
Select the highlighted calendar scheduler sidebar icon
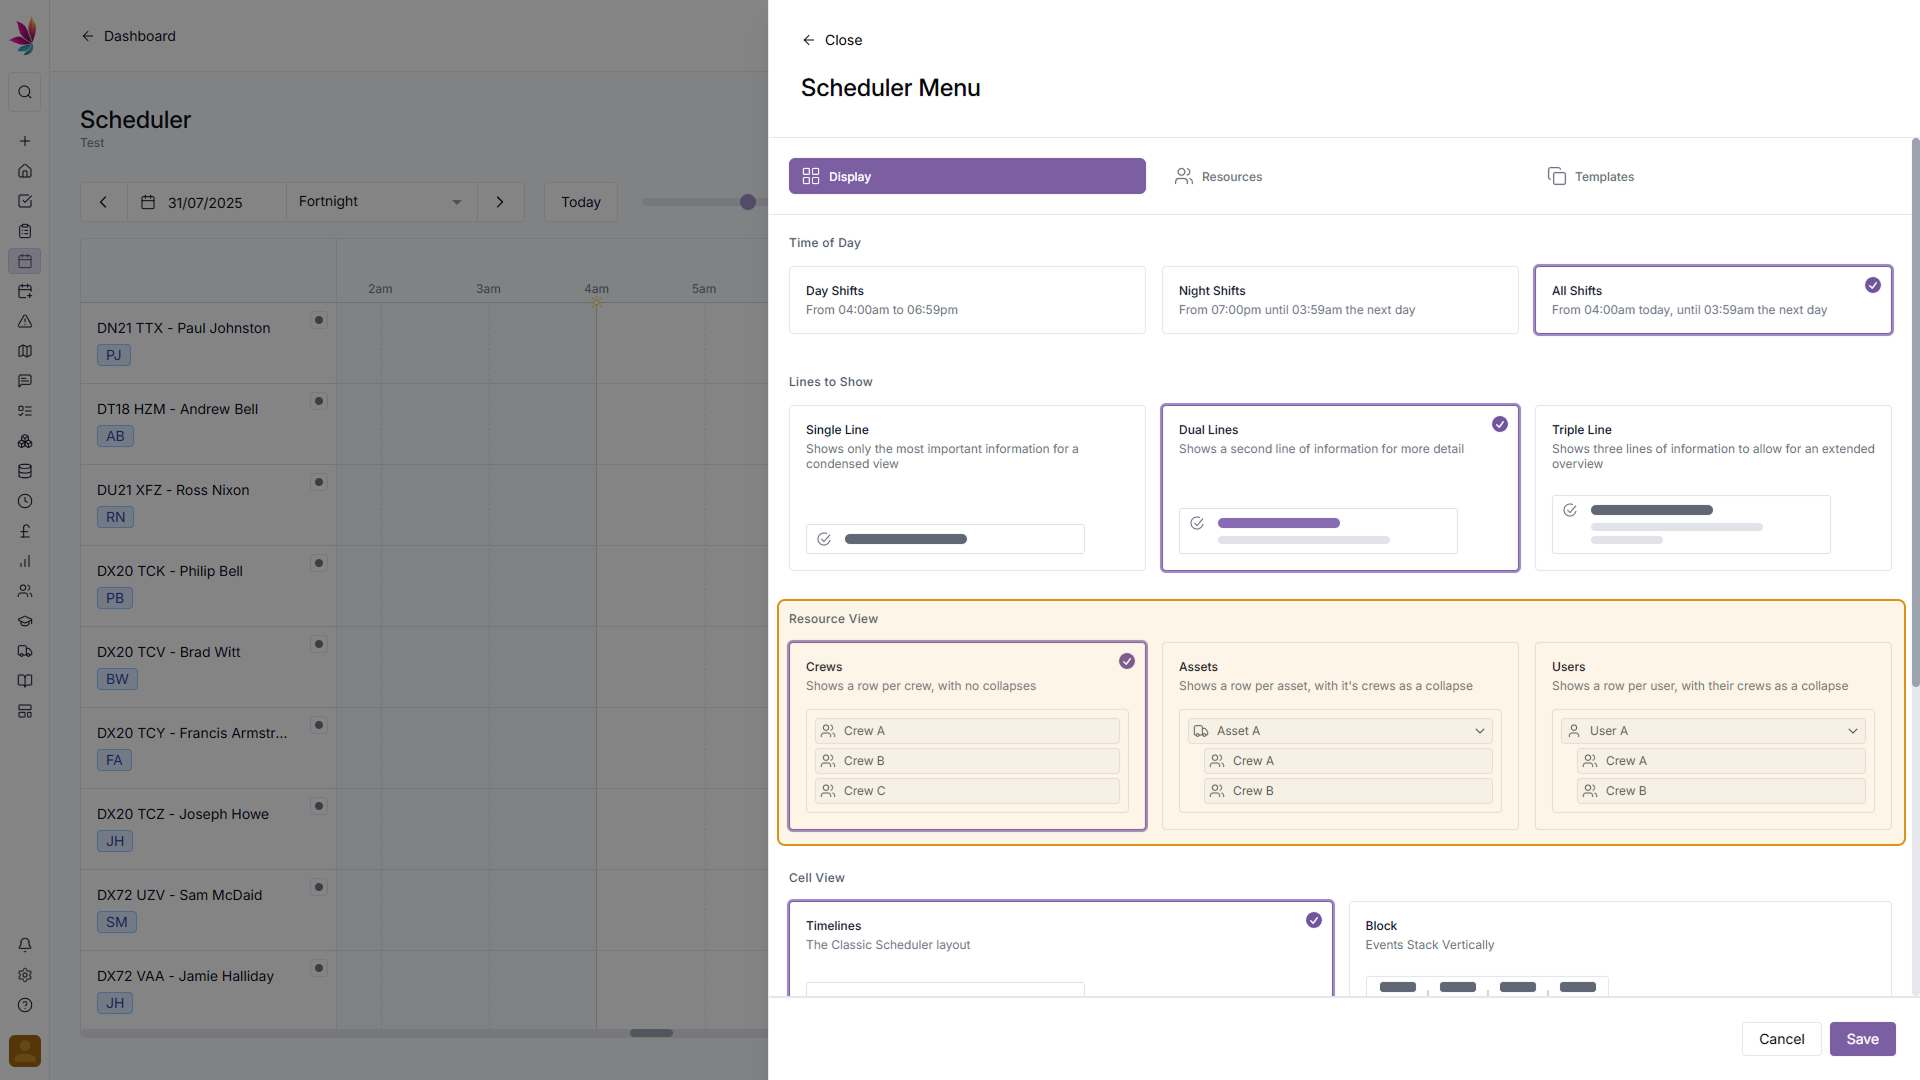[25, 261]
